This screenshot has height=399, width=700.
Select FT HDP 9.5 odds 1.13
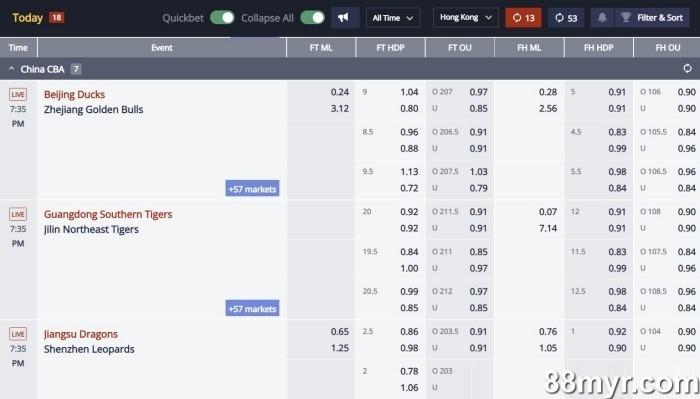(409, 172)
